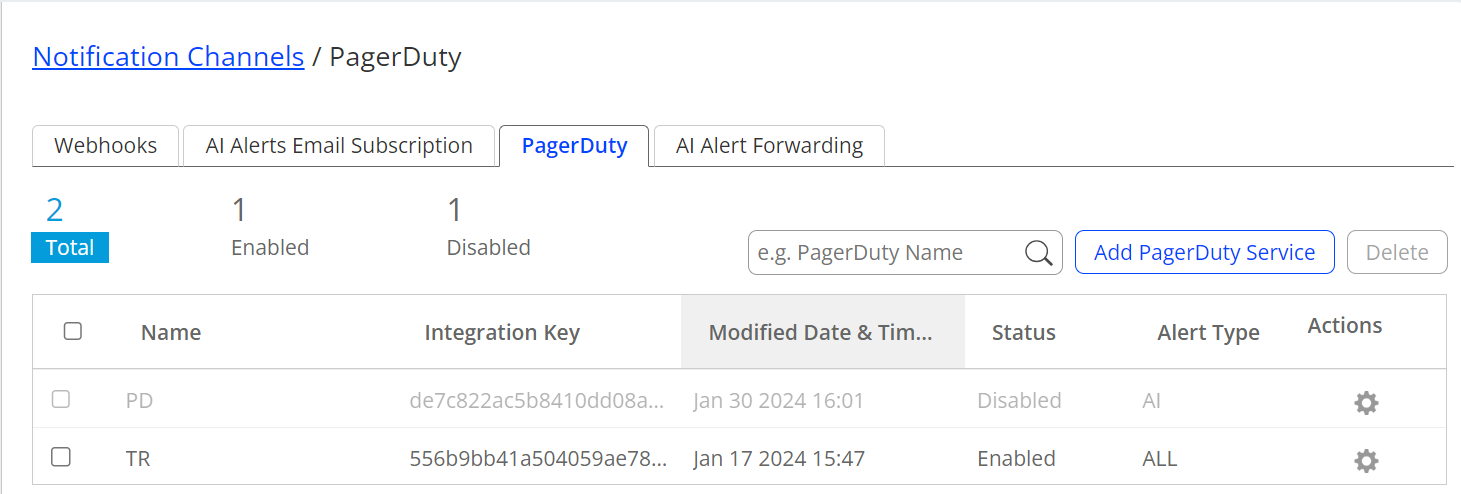
Task: Check the TR row checkbox
Action: point(61,457)
